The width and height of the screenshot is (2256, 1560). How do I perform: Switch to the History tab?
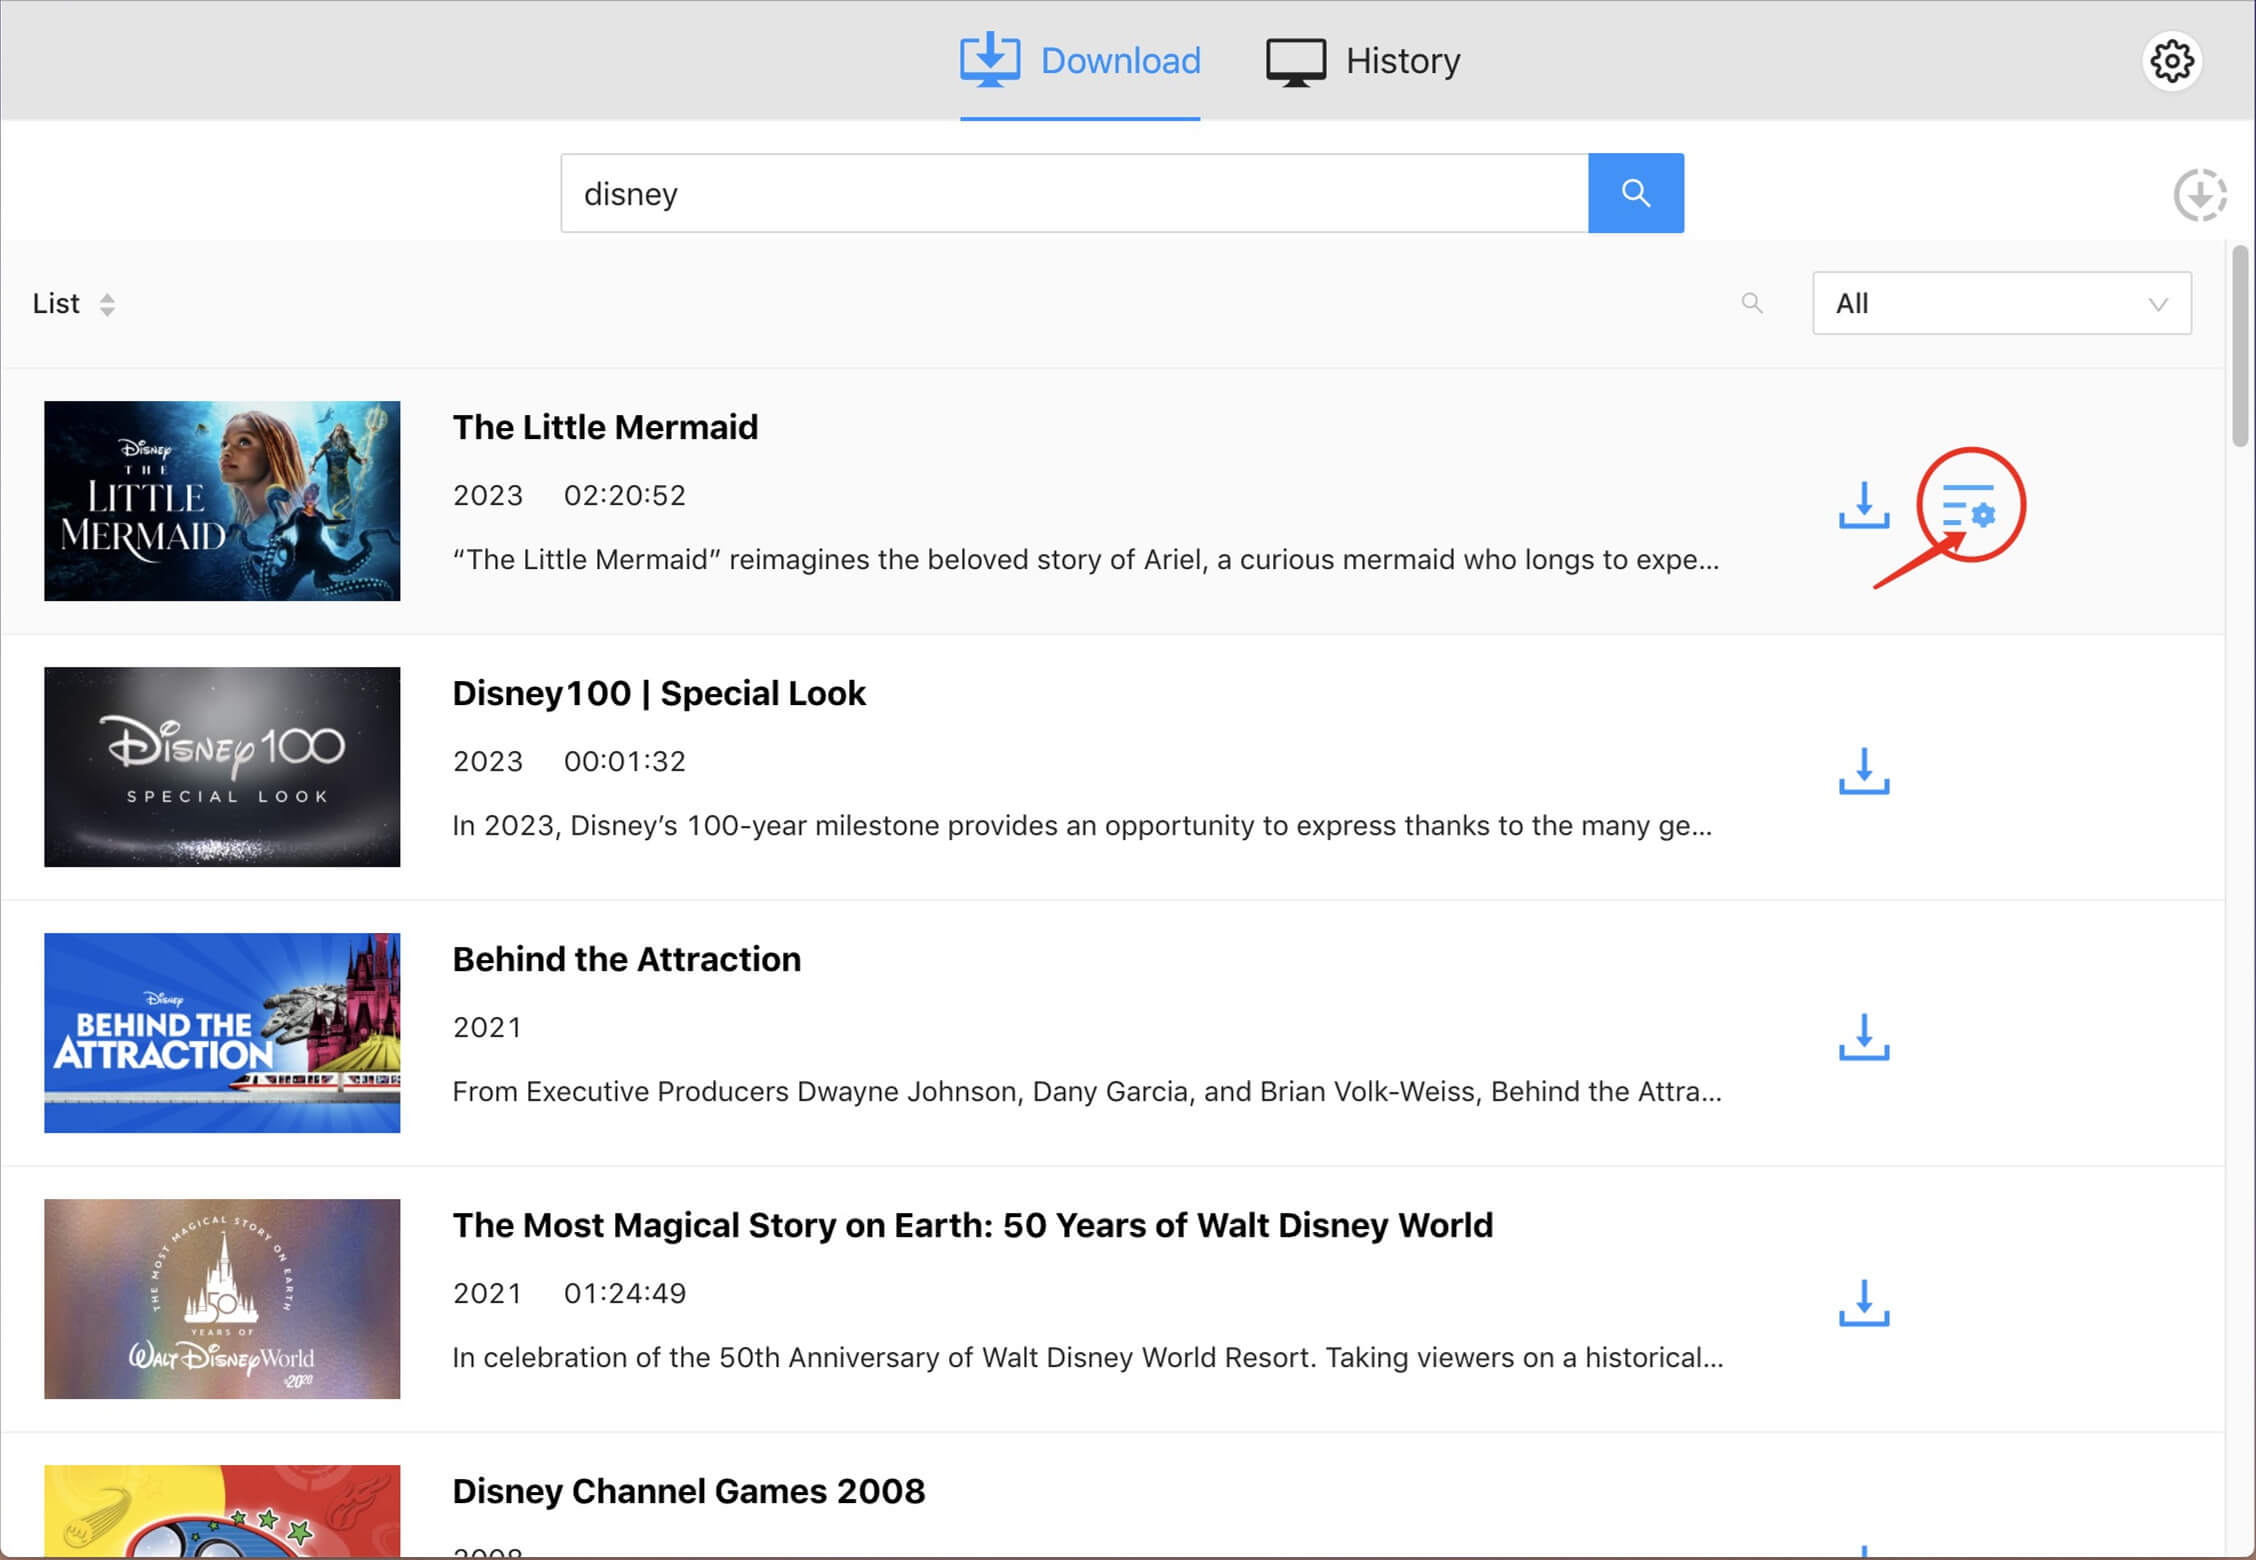click(x=1363, y=61)
